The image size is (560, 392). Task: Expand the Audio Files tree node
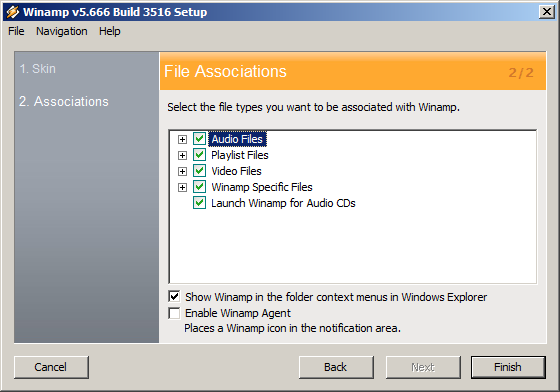click(182, 139)
